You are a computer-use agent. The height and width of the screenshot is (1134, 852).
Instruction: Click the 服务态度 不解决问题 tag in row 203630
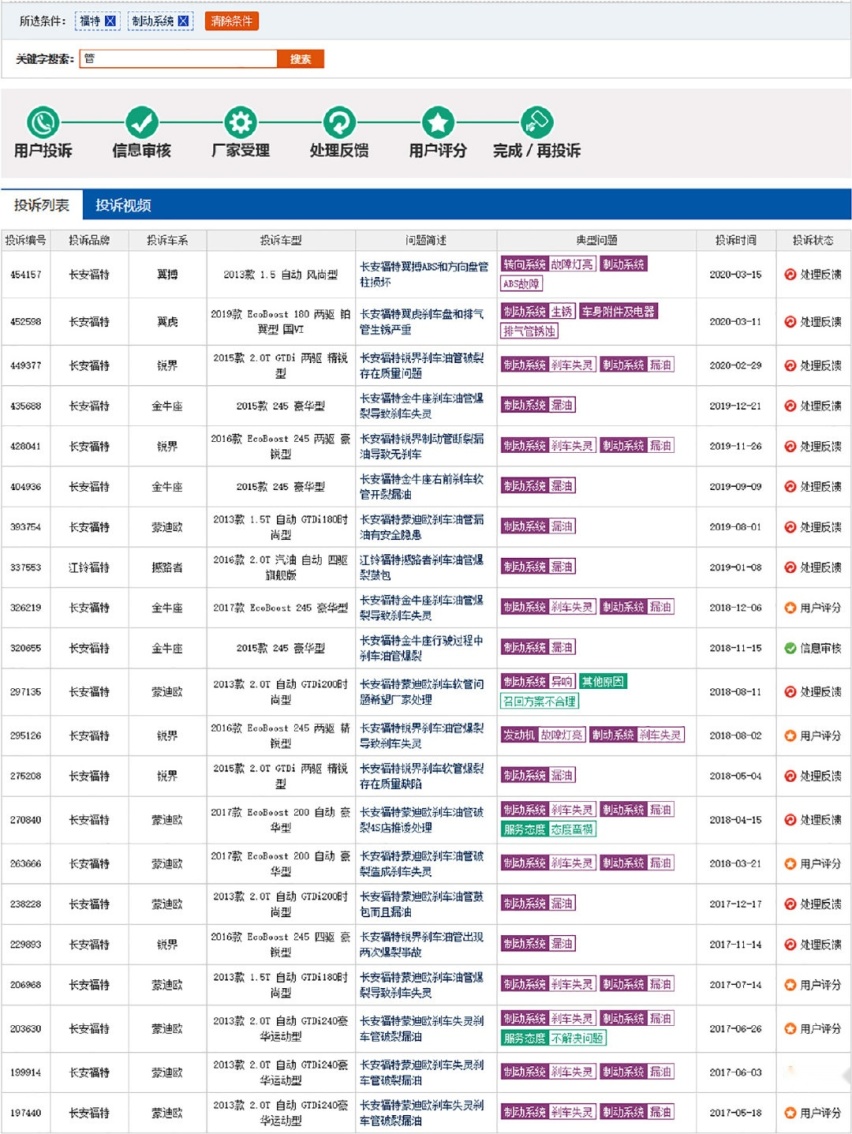pos(553,1039)
